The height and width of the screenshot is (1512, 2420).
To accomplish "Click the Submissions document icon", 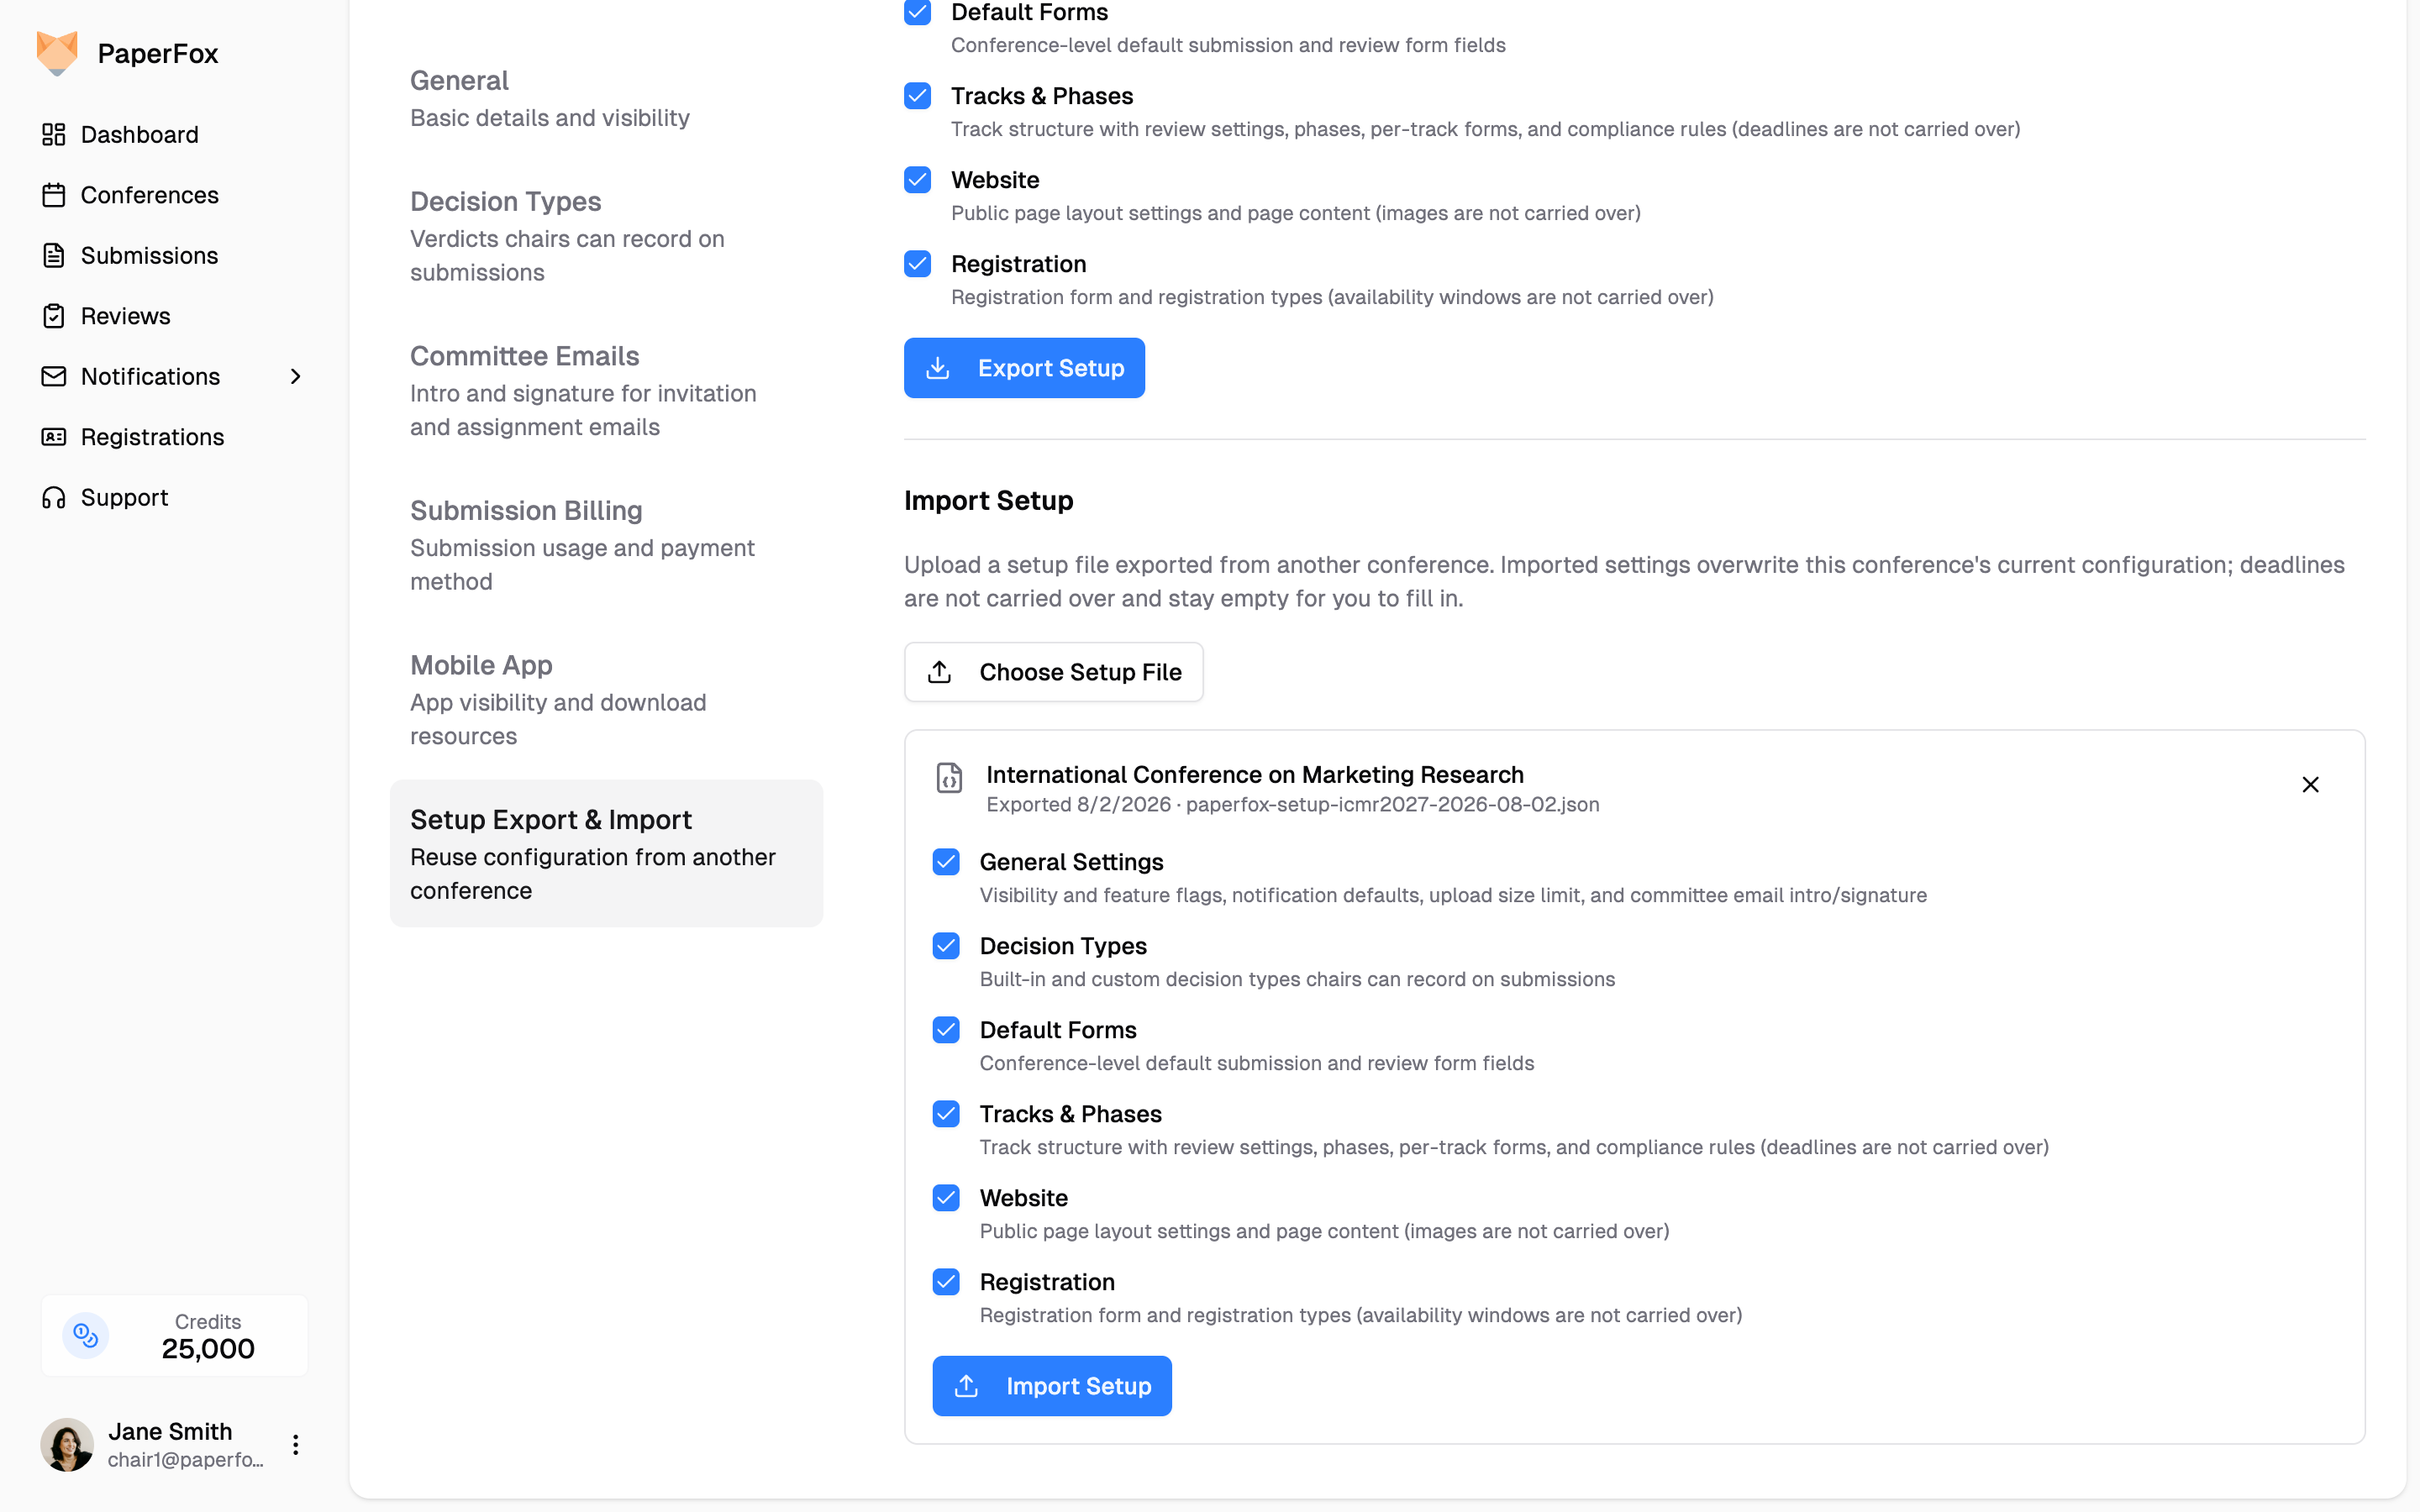I will (x=54, y=255).
